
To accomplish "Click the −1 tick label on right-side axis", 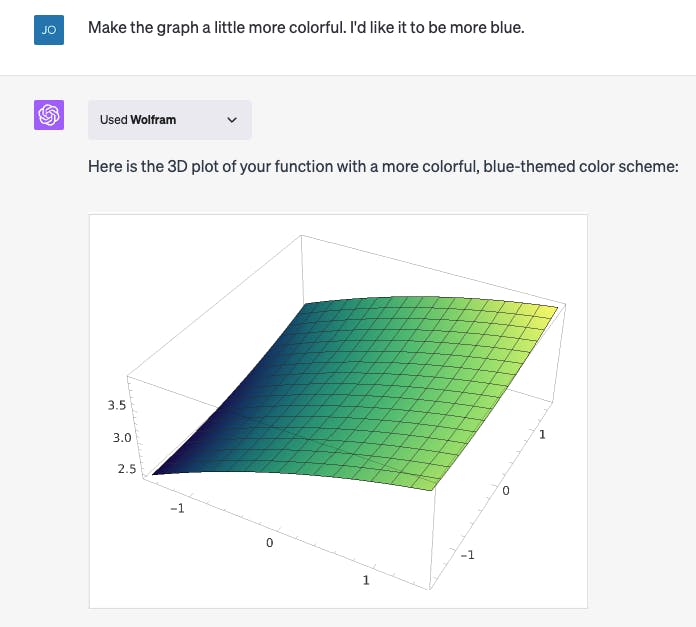I will pyautogui.click(x=467, y=553).
